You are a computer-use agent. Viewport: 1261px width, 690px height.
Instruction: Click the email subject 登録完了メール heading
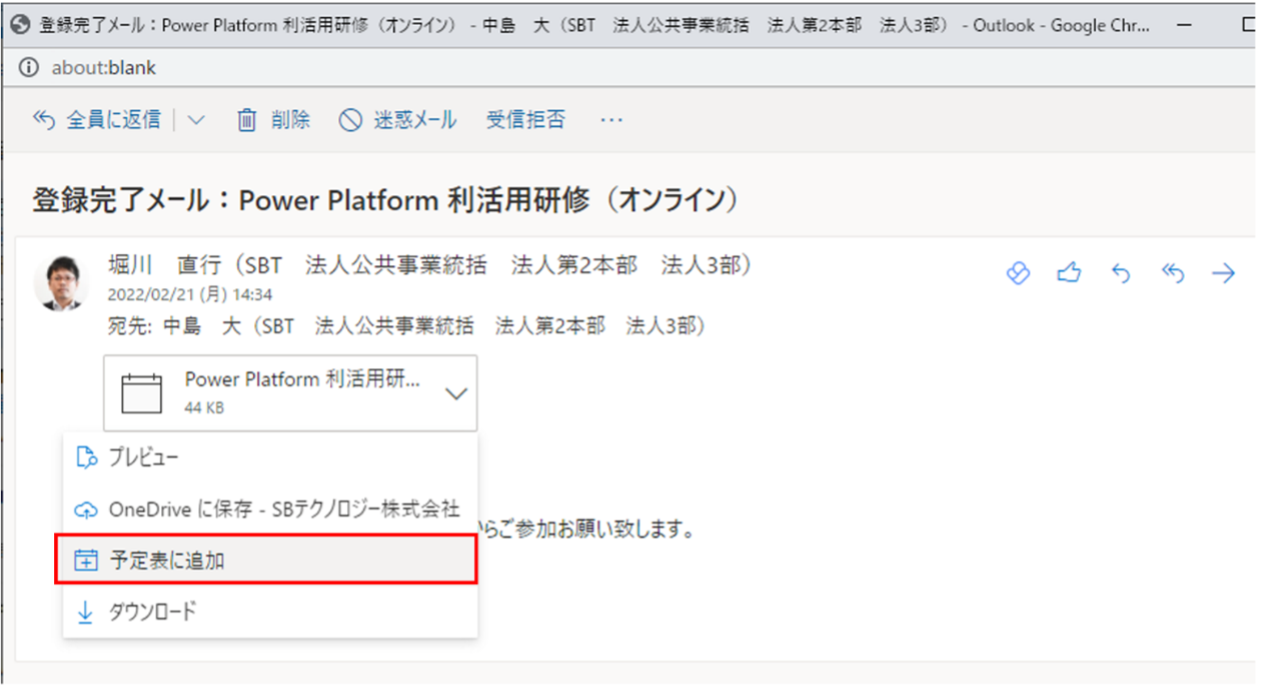(386, 200)
